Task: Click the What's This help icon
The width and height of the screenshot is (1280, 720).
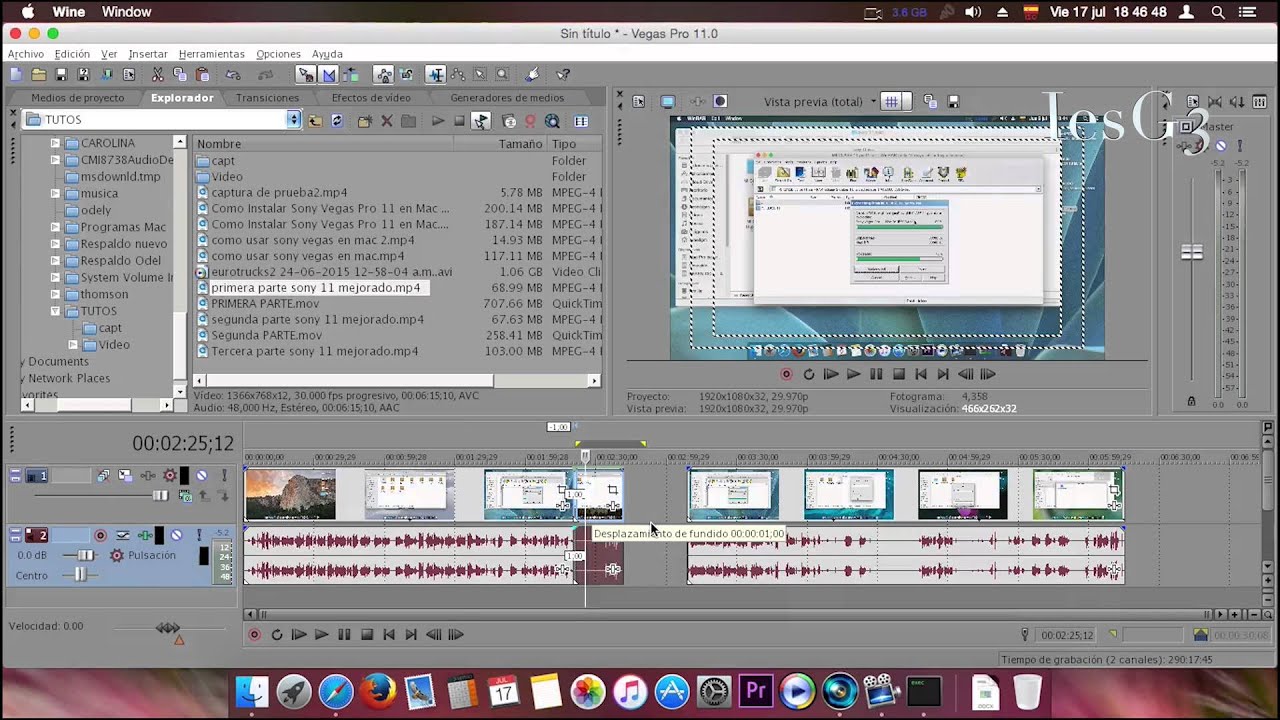Action: (x=563, y=74)
